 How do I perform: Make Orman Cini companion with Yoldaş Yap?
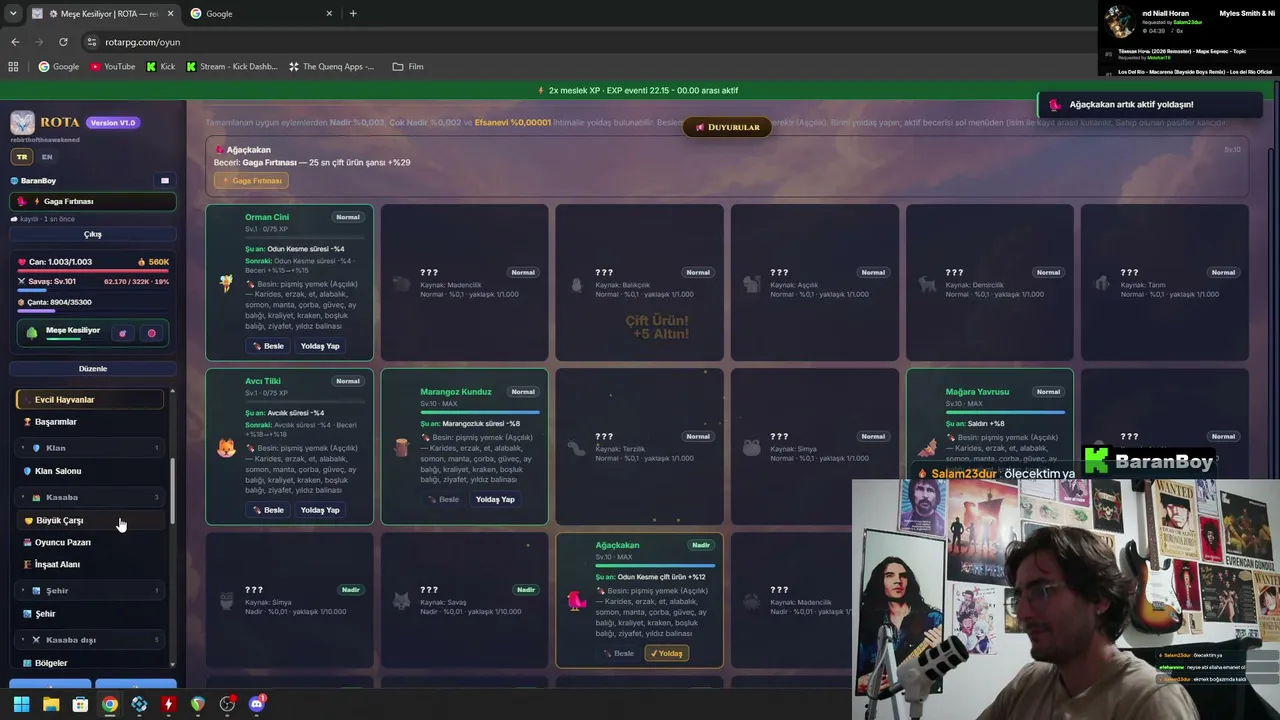320,346
